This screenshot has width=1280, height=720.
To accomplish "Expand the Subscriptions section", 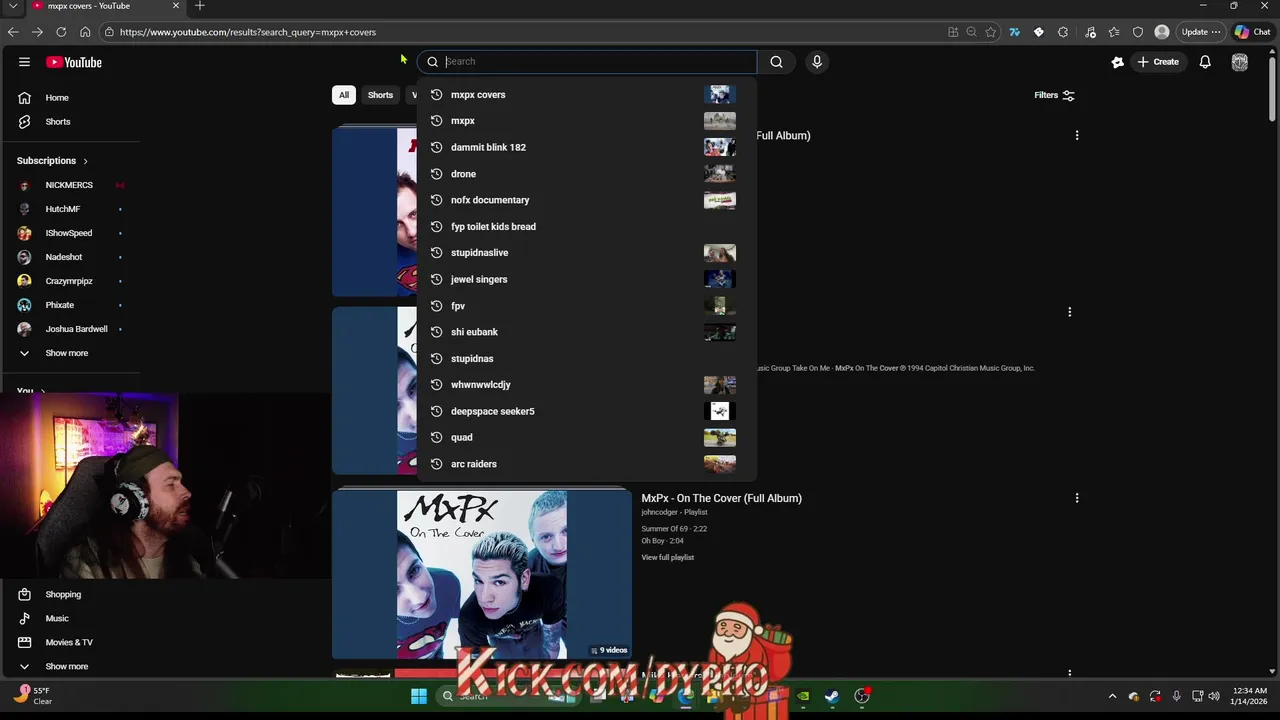I will click(52, 161).
